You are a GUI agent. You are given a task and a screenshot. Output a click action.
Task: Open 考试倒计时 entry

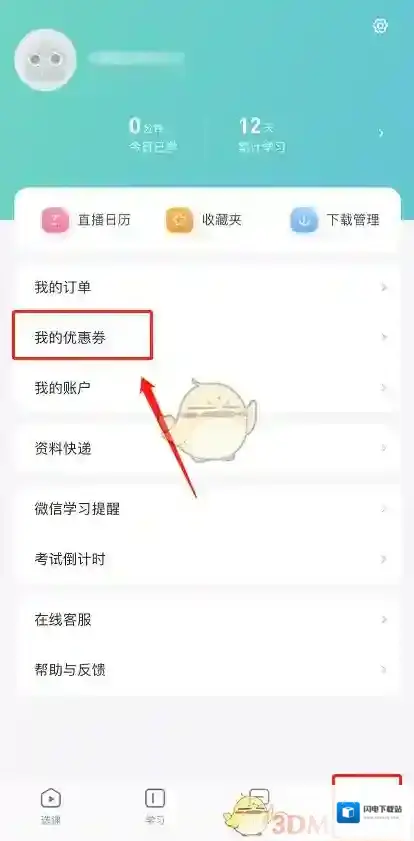208,559
